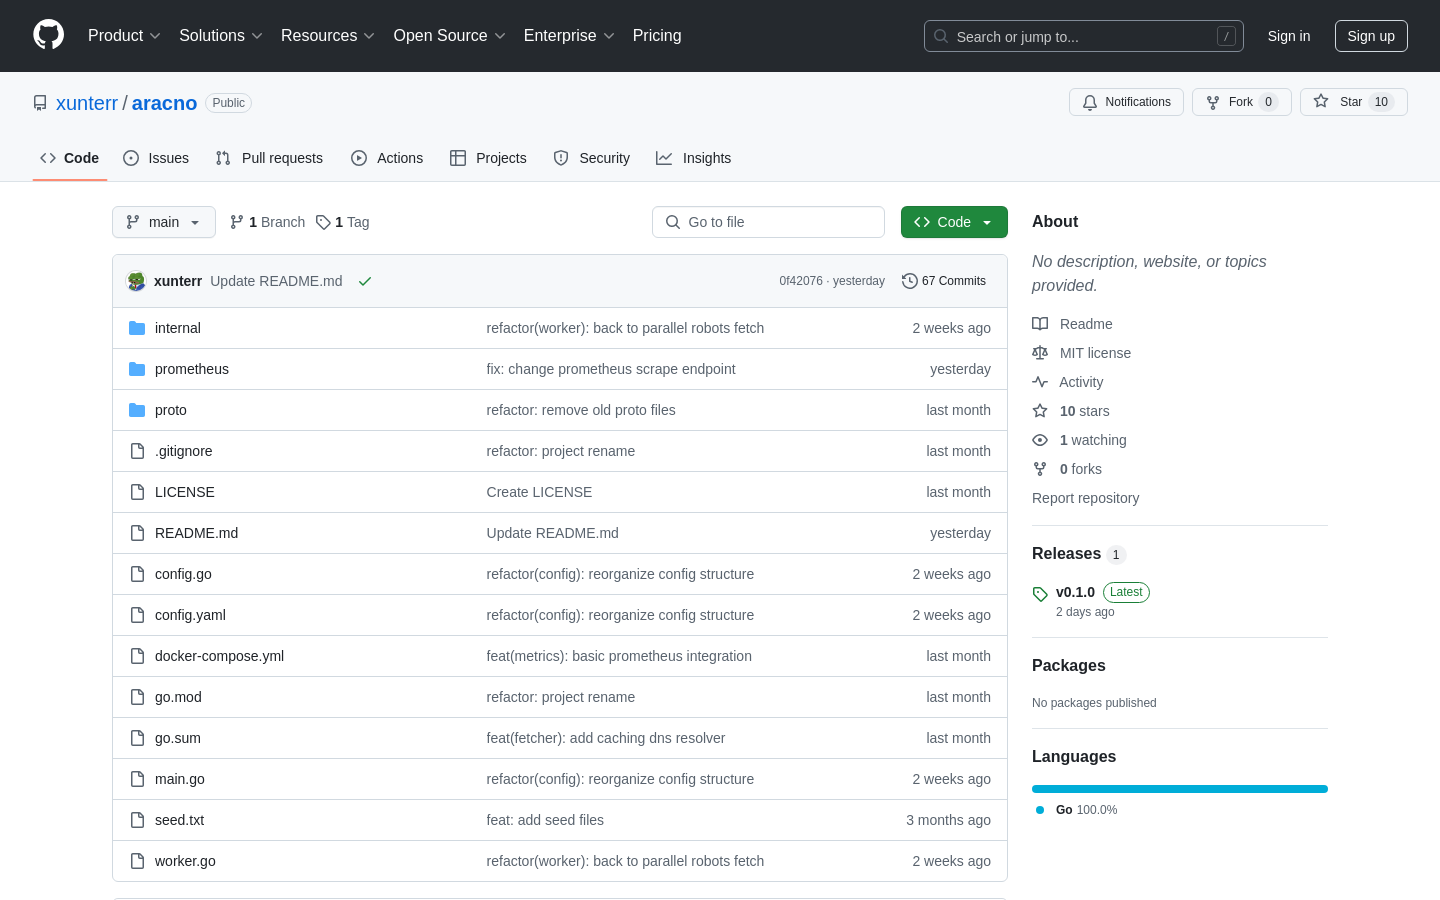
Task: Click the Notifications button
Action: tap(1126, 102)
